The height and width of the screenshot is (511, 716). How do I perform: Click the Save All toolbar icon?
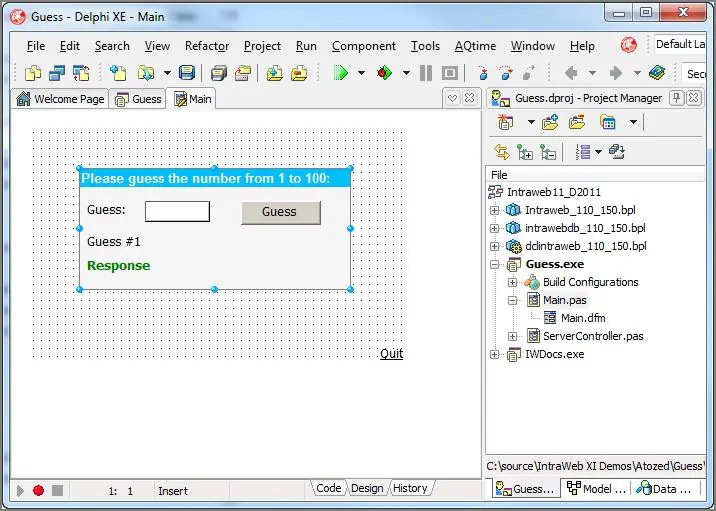[x=219, y=73]
